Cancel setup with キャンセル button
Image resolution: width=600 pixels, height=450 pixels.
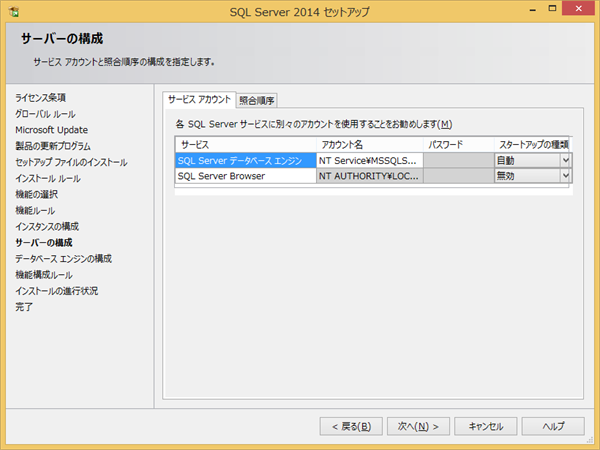click(x=486, y=426)
